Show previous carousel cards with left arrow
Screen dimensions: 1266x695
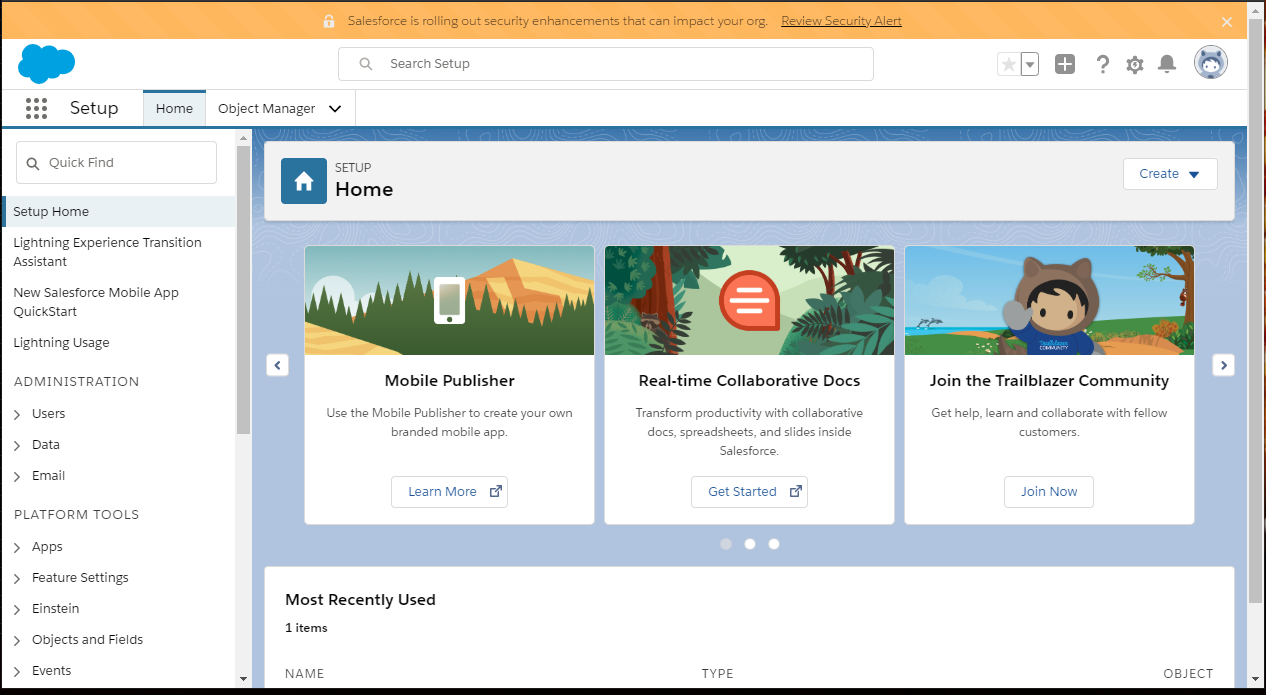click(277, 365)
